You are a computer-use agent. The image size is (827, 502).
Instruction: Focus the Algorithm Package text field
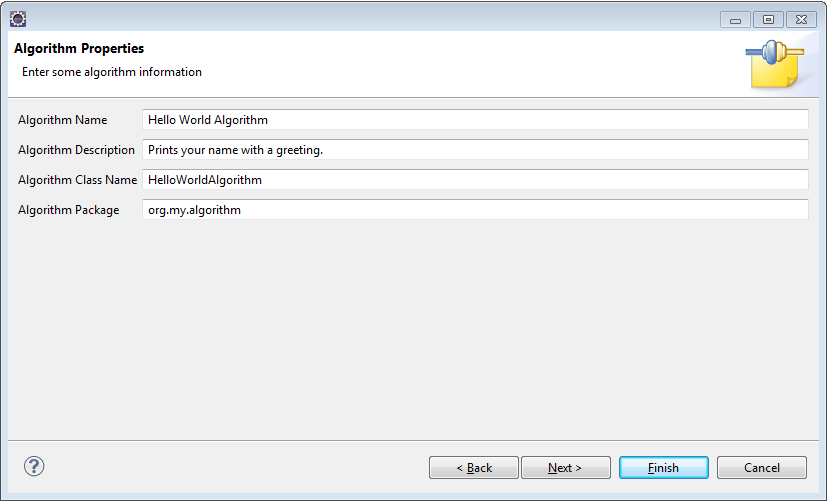[475, 210]
